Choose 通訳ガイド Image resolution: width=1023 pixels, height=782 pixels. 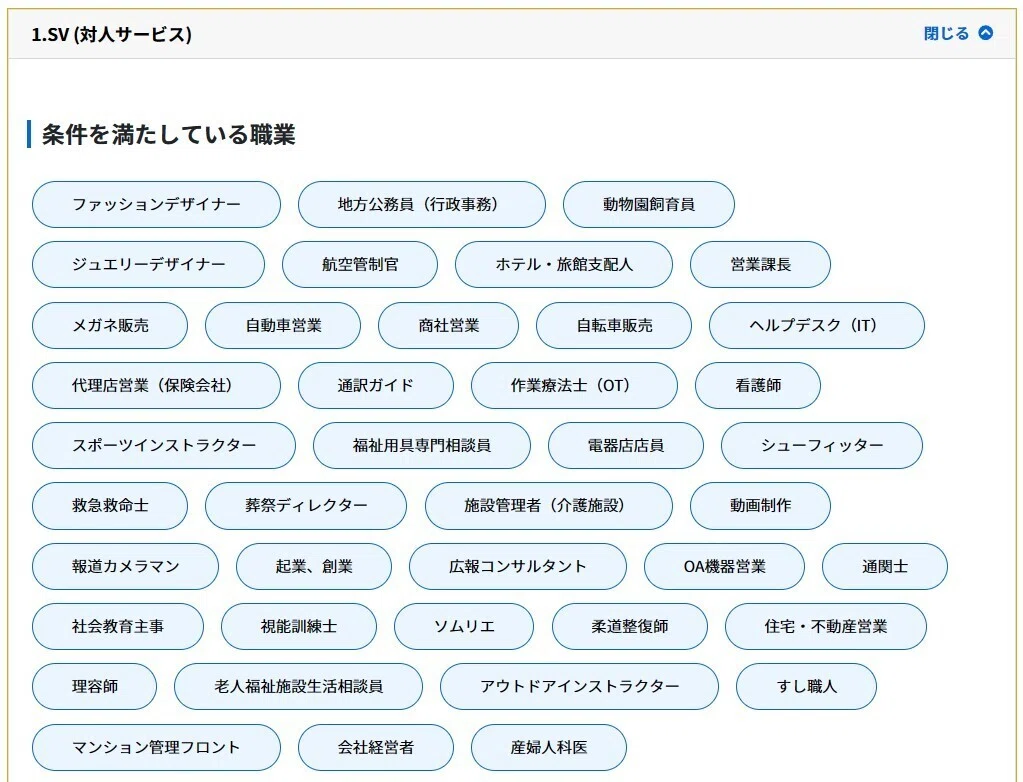tap(376, 385)
